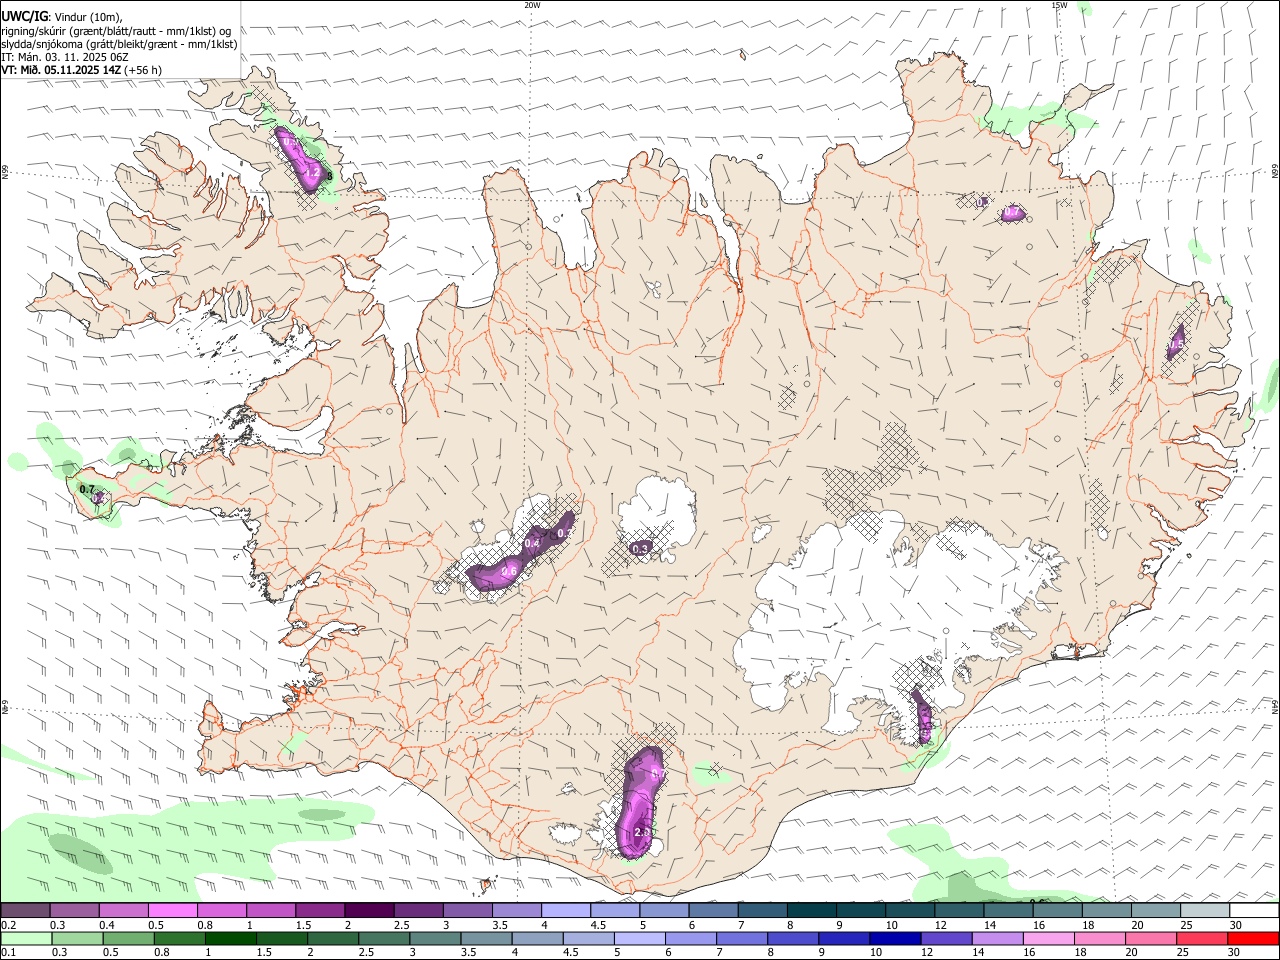Pick the darkest green swatch labeled 1
This screenshot has height=960, width=1280.
point(230,938)
